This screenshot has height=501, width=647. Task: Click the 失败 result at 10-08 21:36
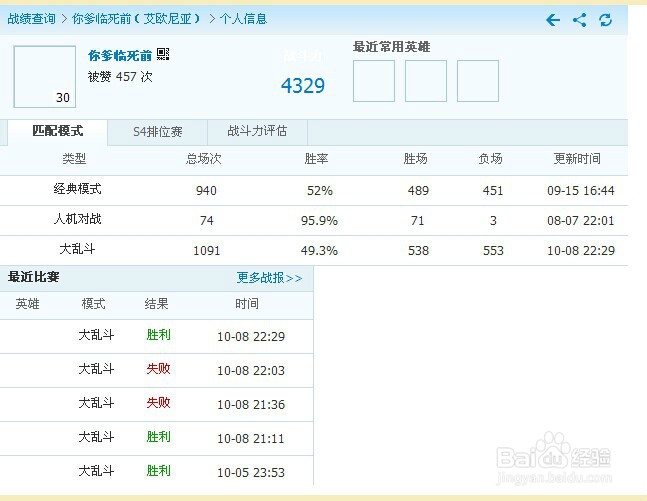(158, 403)
